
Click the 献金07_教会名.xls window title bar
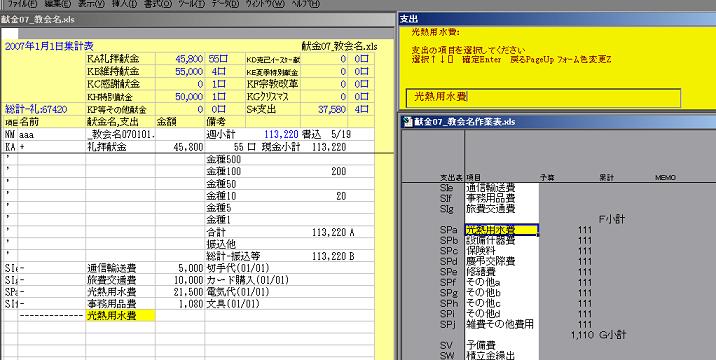coord(197,20)
